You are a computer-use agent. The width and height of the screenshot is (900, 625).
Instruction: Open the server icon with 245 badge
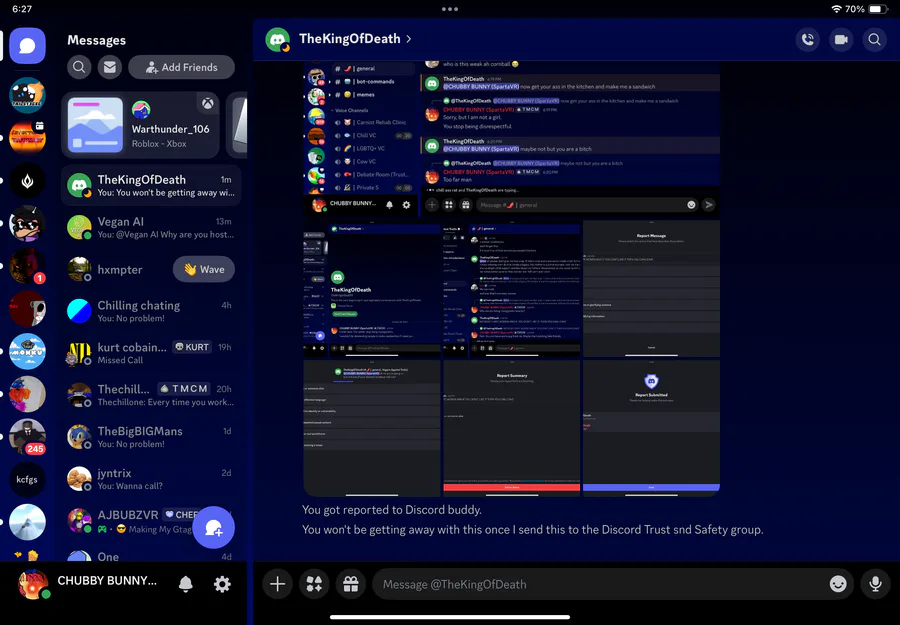pos(27,437)
